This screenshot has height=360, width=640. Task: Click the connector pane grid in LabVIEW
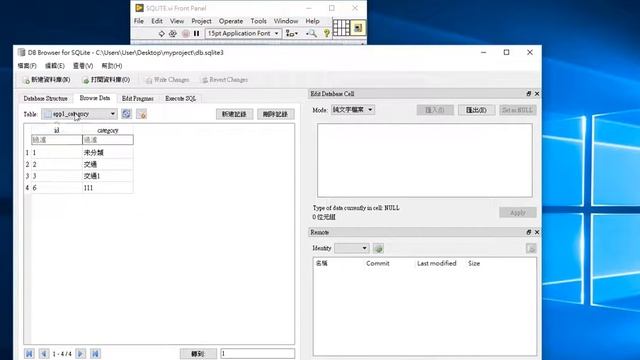click(341, 28)
